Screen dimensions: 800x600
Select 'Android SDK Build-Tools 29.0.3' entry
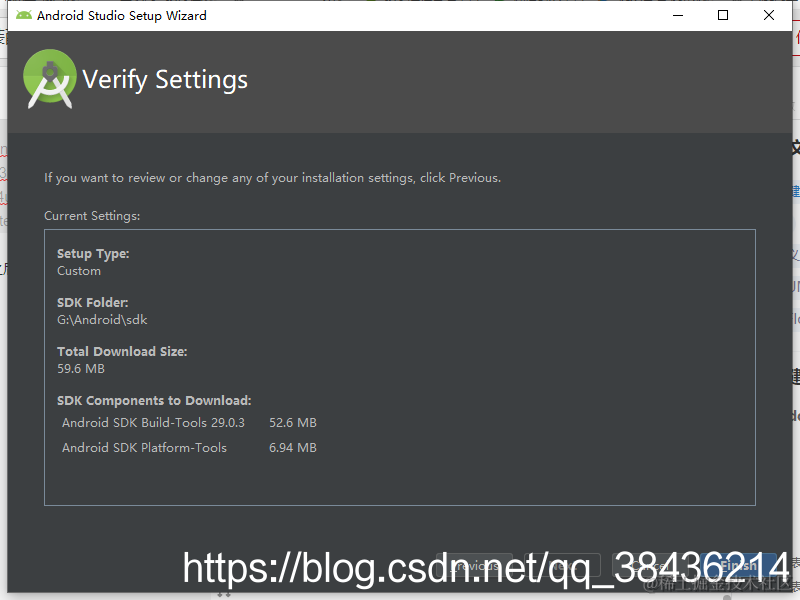pyautogui.click(x=153, y=423)
